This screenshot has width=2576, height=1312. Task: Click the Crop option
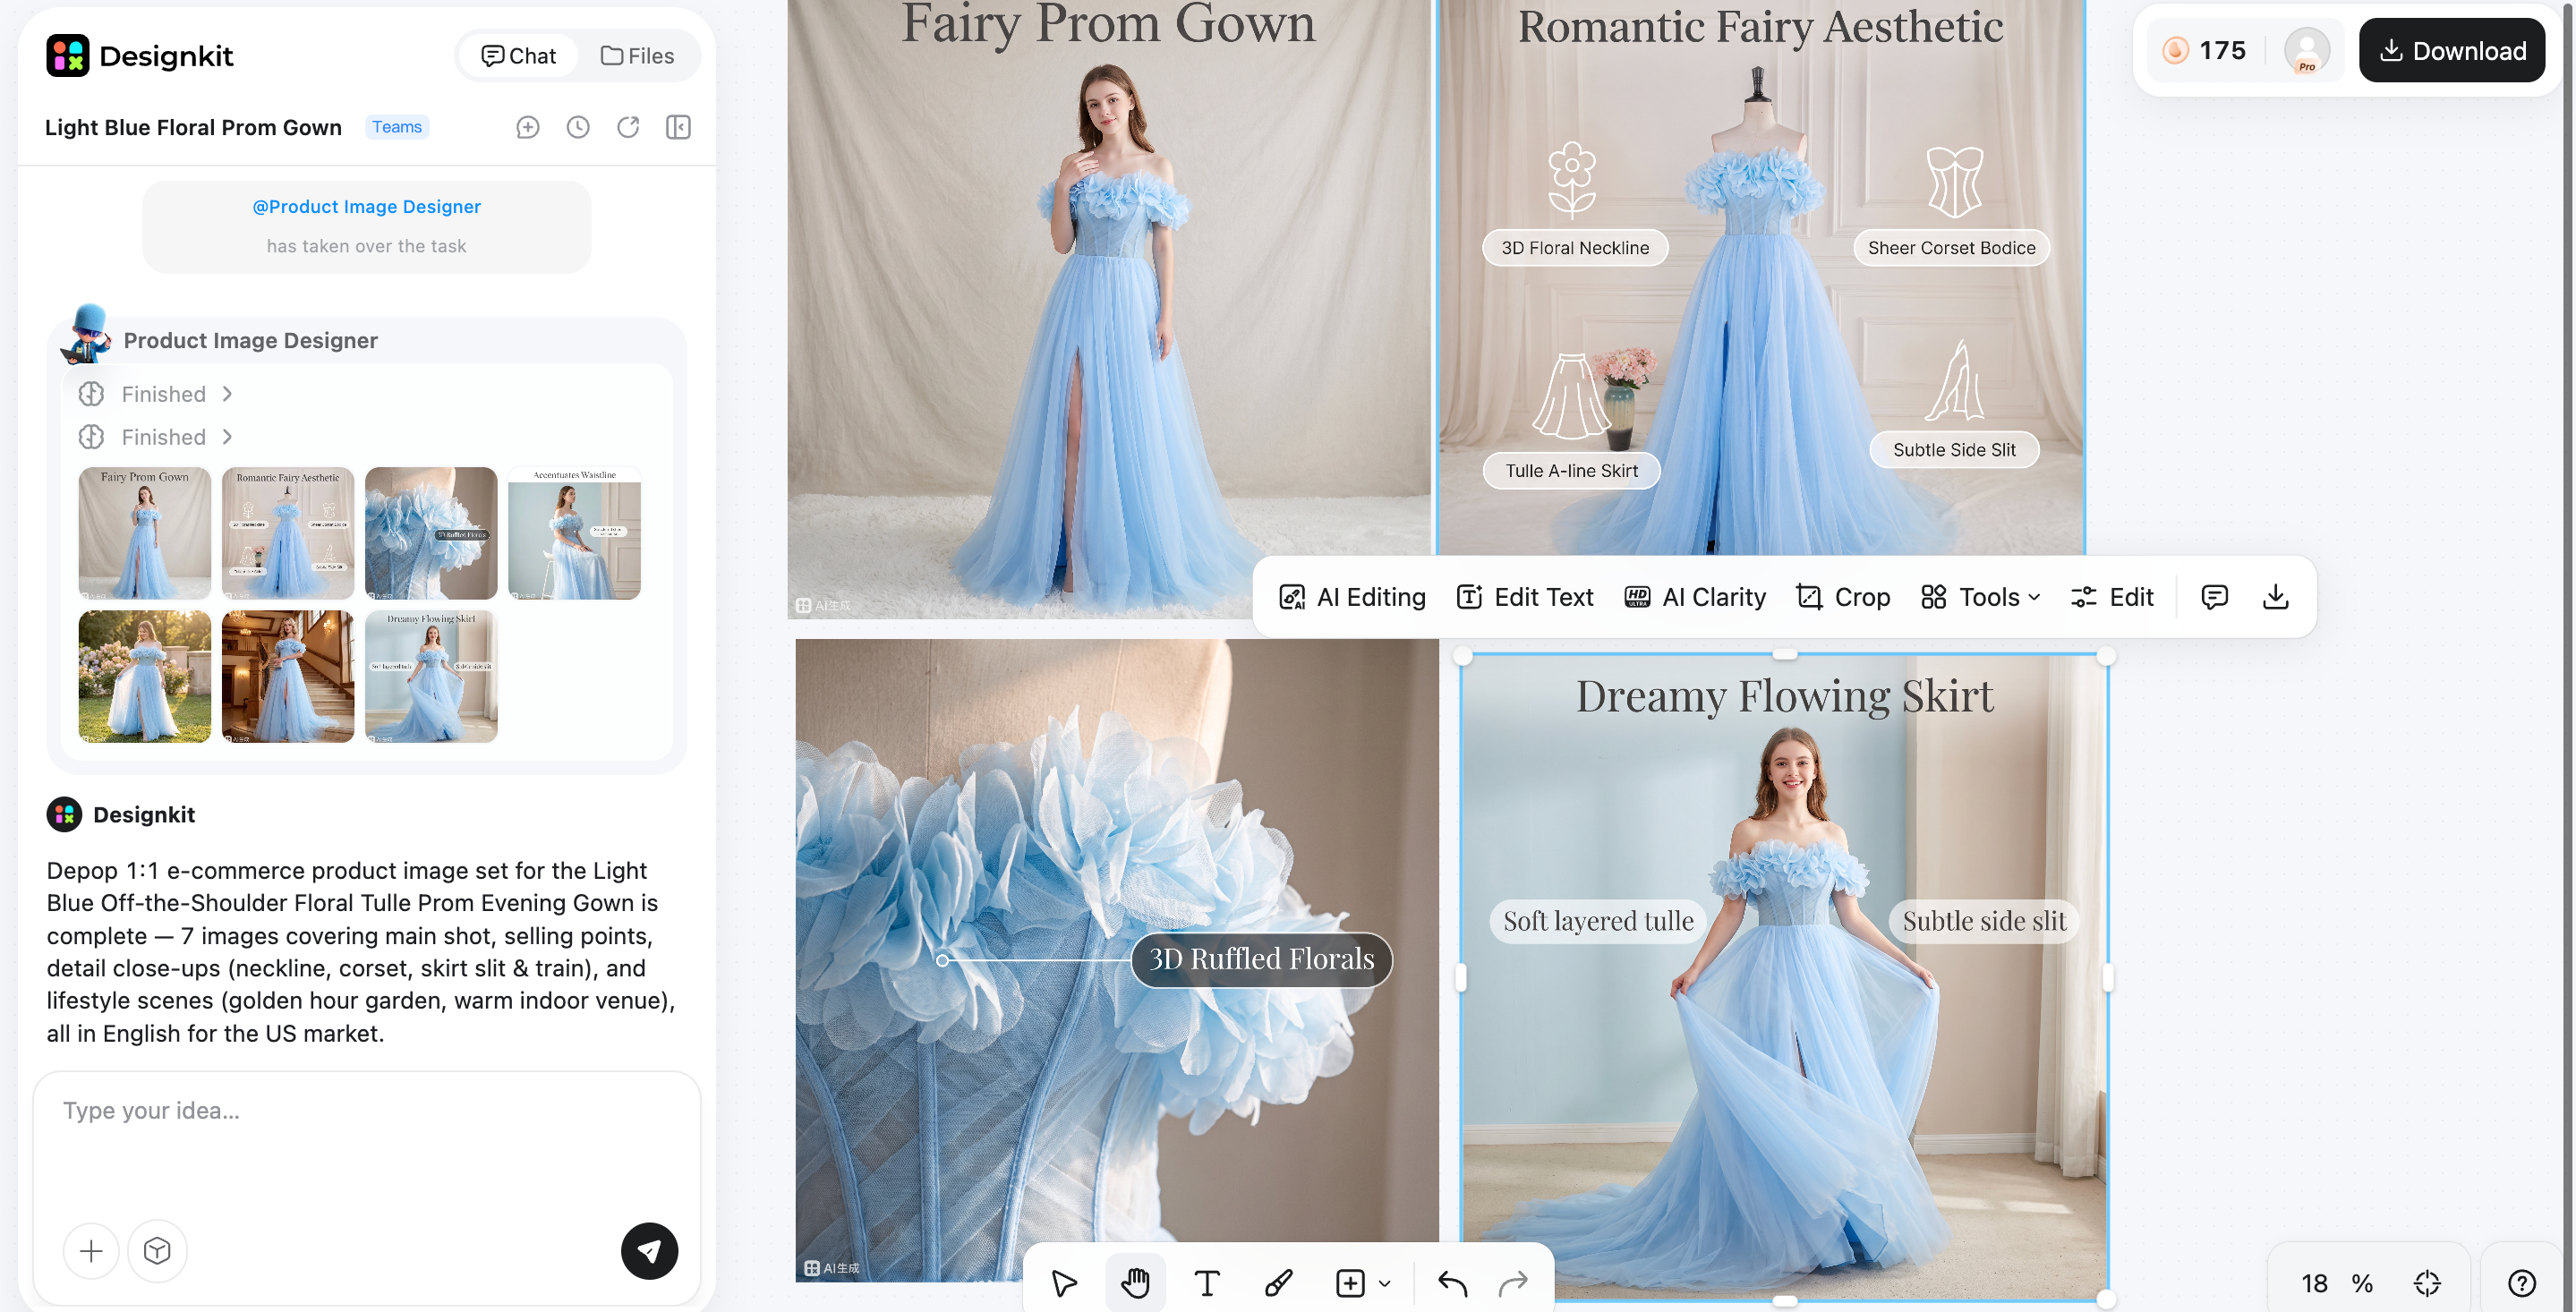[1843, 597]
